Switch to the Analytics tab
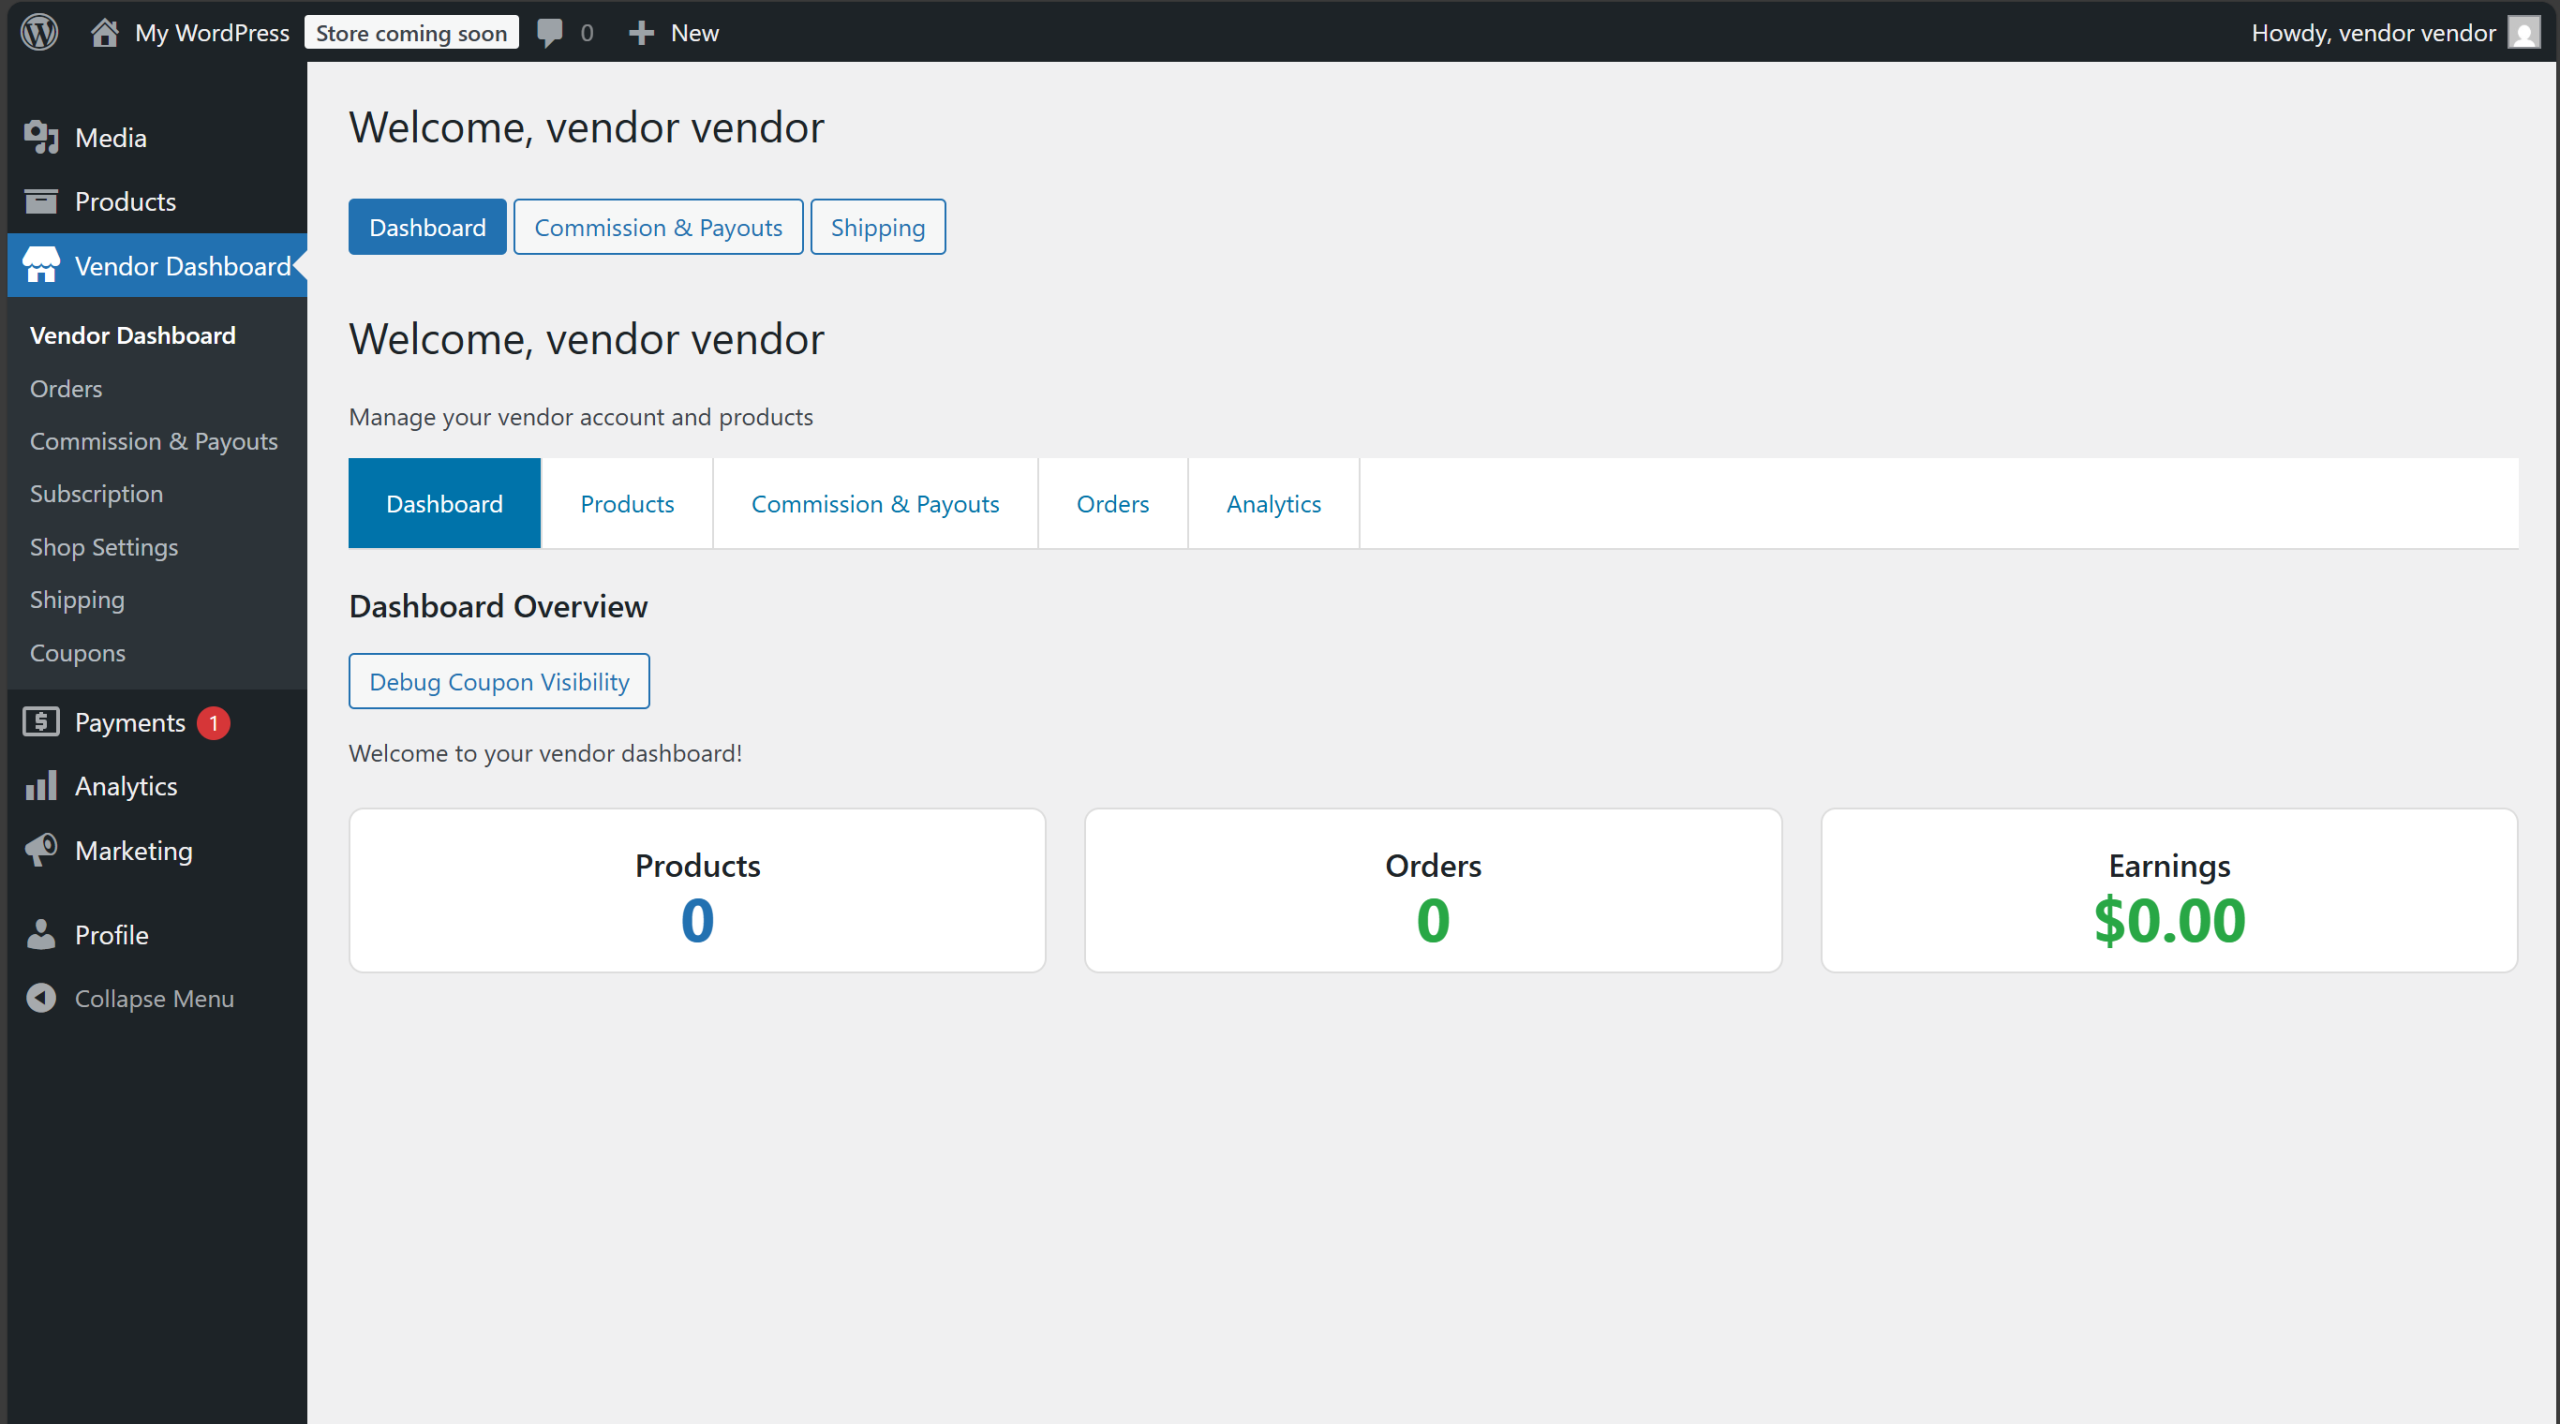 [x=1274, y=503]
